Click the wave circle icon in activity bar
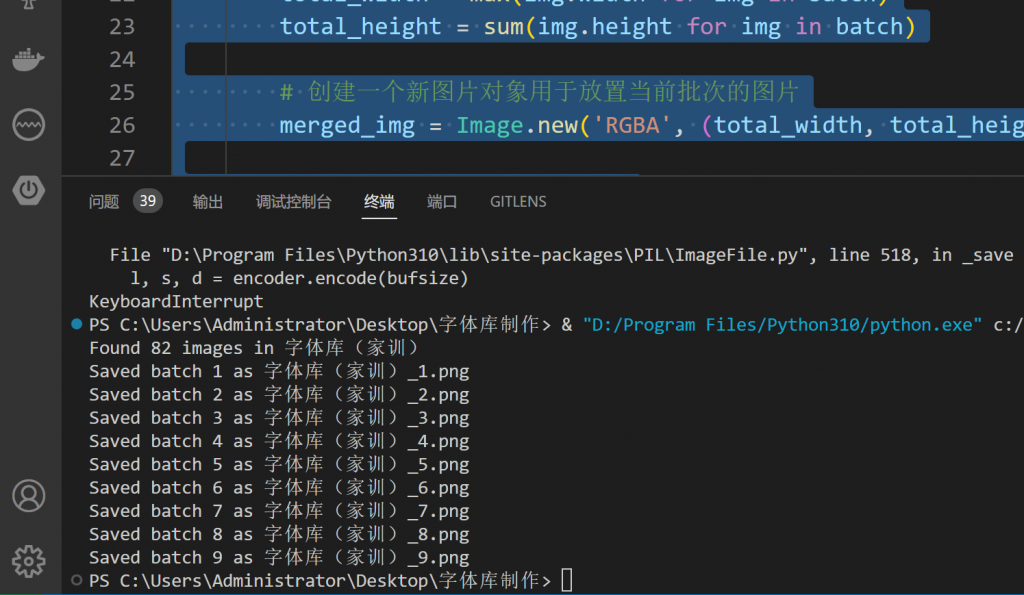 click(x=28, y=125)
